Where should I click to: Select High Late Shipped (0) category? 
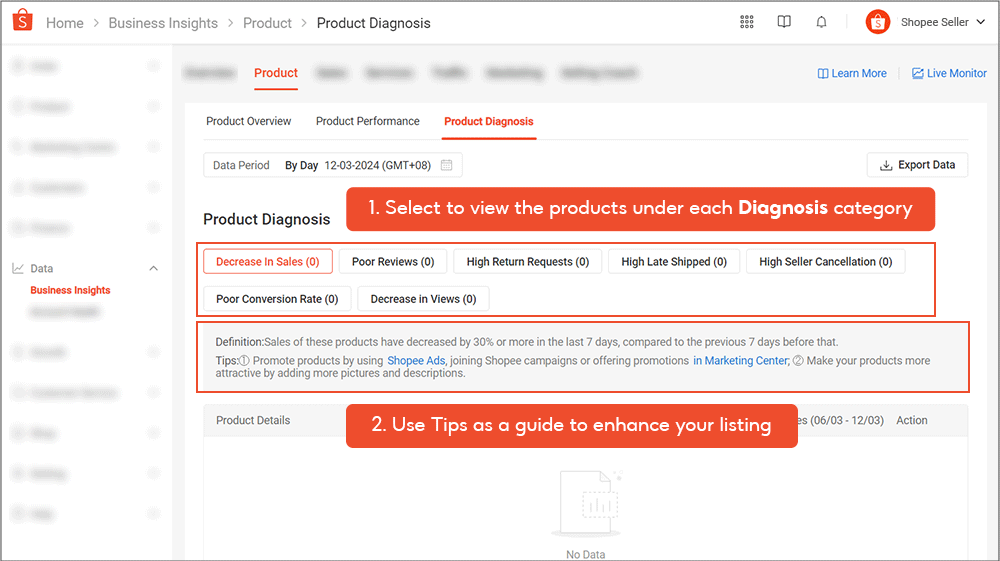(x=674, y=261)
